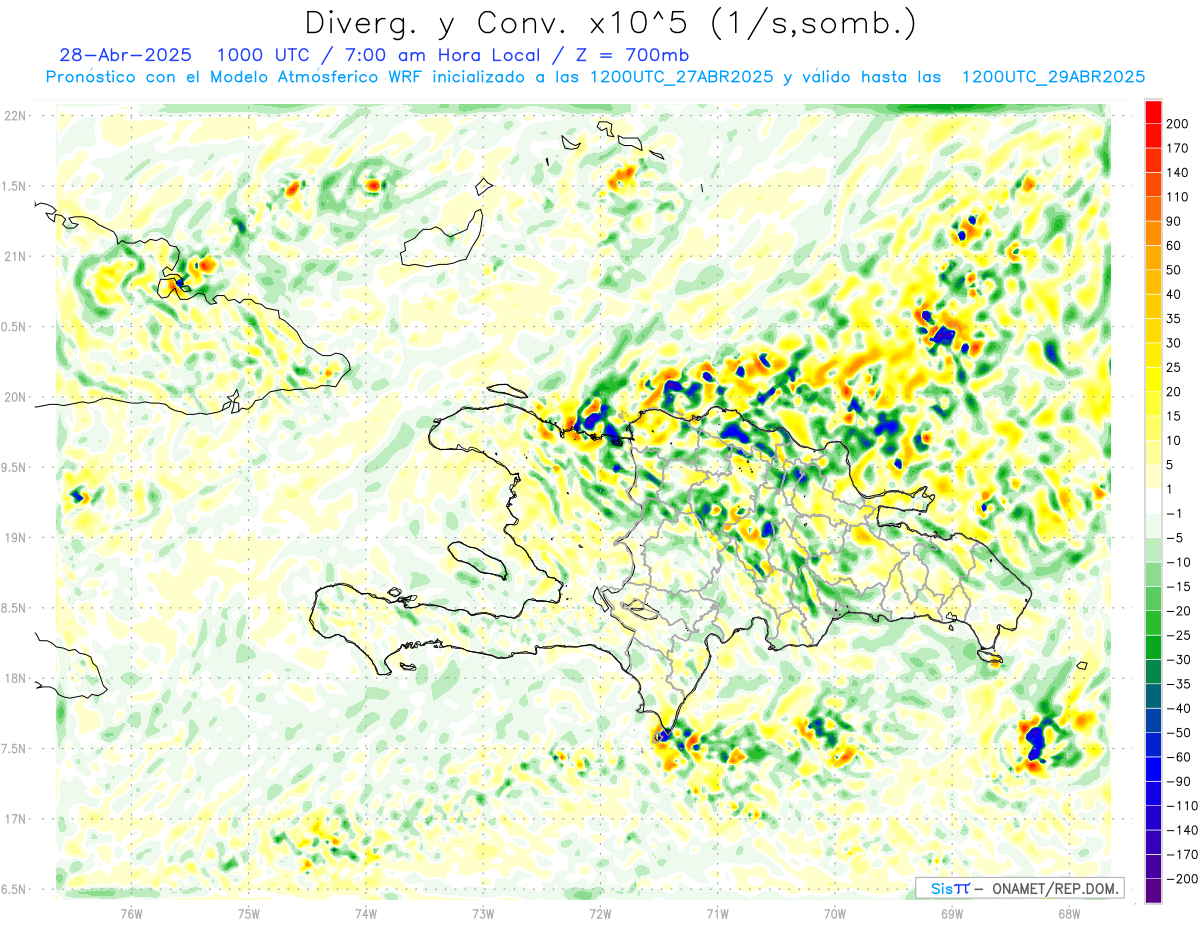Select the 72W longitude label
The height and width of the screenshot is (927, 1200).
click(600, 913)
